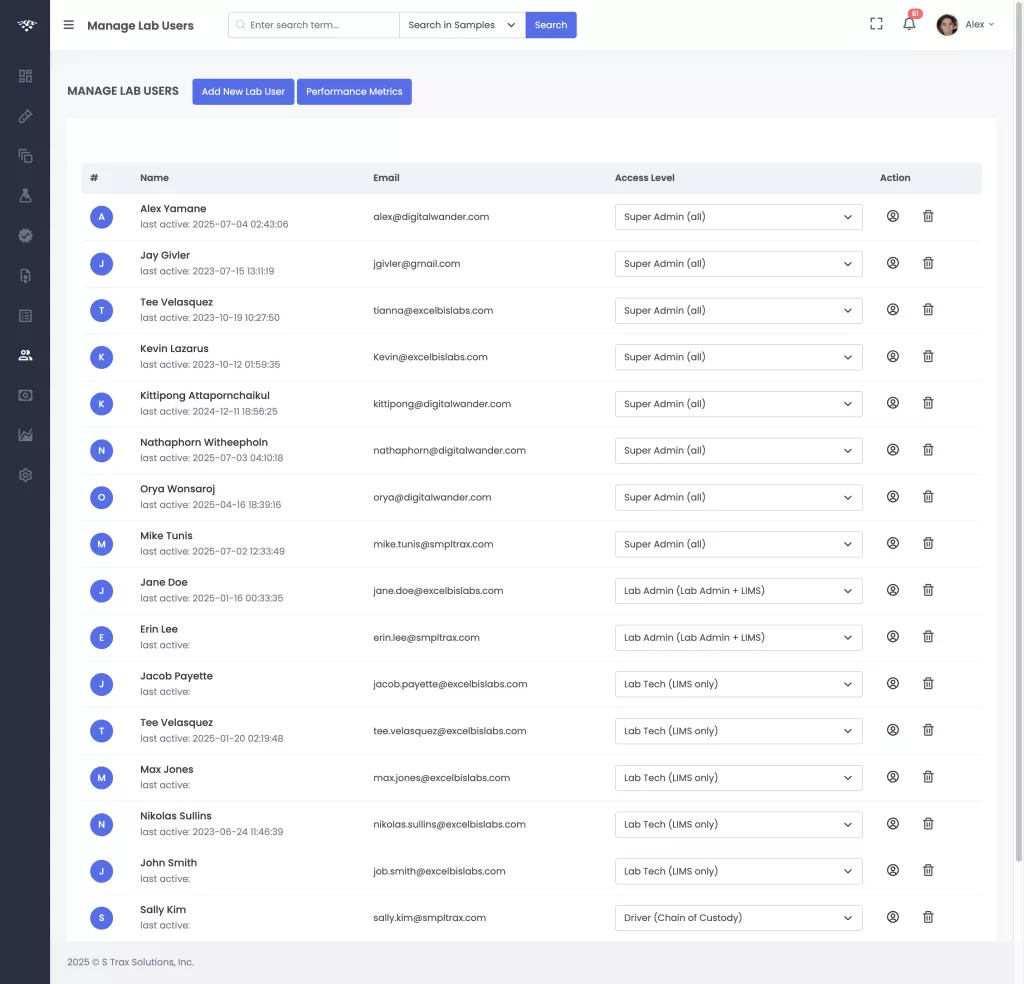Open the pencil/edit icon in sidebar
The height and width of the screenshot is (984, 1024).
coord(25,116)
